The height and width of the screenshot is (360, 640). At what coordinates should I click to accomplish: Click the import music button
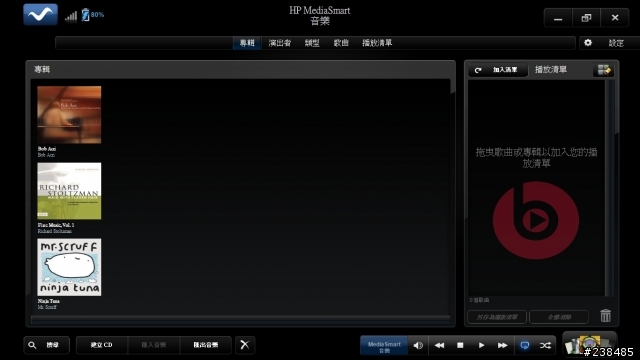(153, 345)
